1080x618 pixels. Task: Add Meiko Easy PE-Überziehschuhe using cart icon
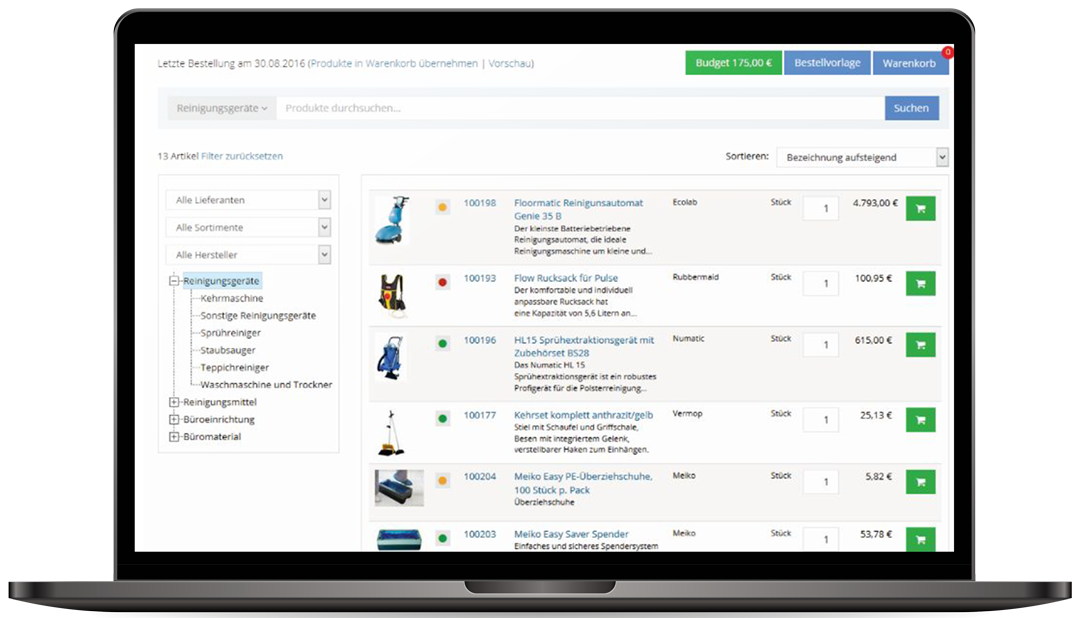coord(920,482)
